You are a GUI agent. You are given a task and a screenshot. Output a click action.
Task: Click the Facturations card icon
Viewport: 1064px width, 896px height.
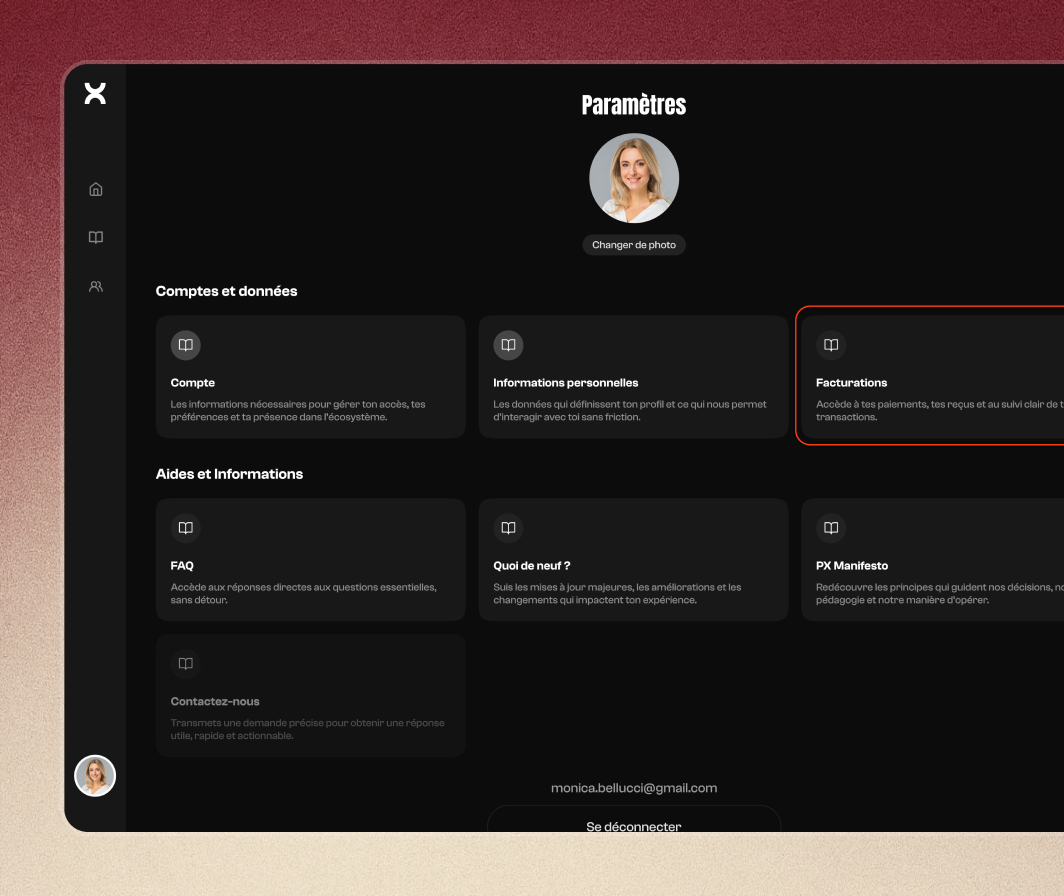tap(831, 345)
